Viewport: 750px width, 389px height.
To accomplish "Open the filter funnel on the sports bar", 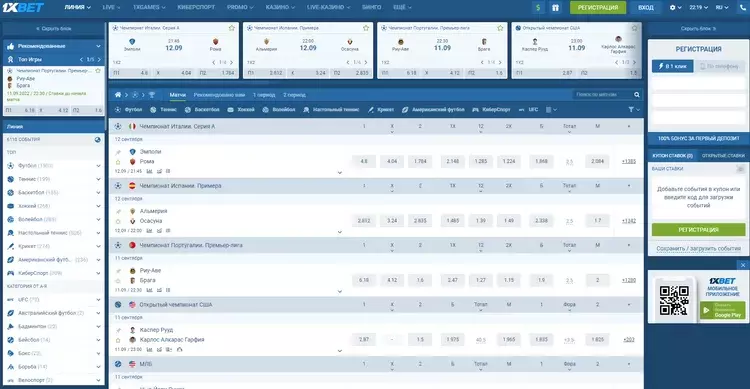I will pos(631,110).
